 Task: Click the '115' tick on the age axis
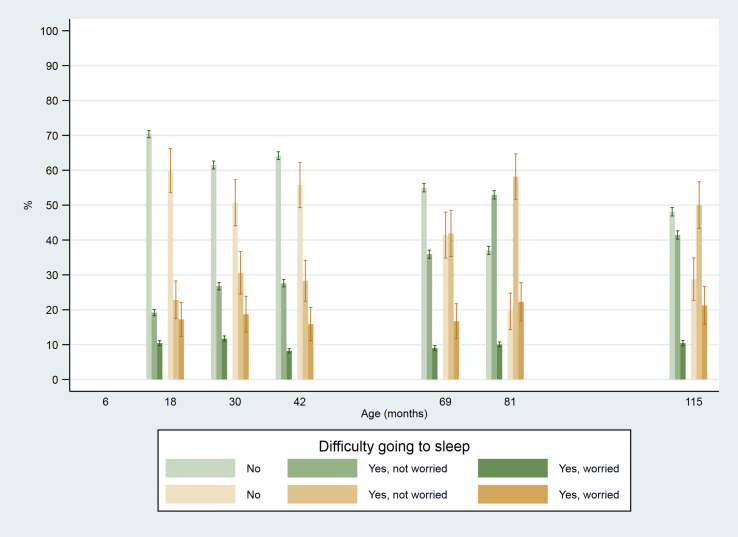click(x=693, y=402)
